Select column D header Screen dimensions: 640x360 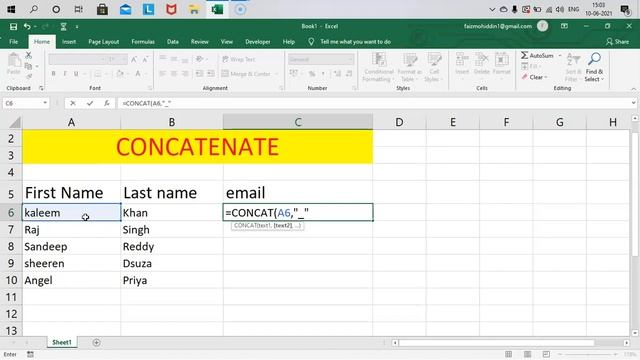point(399,122)
